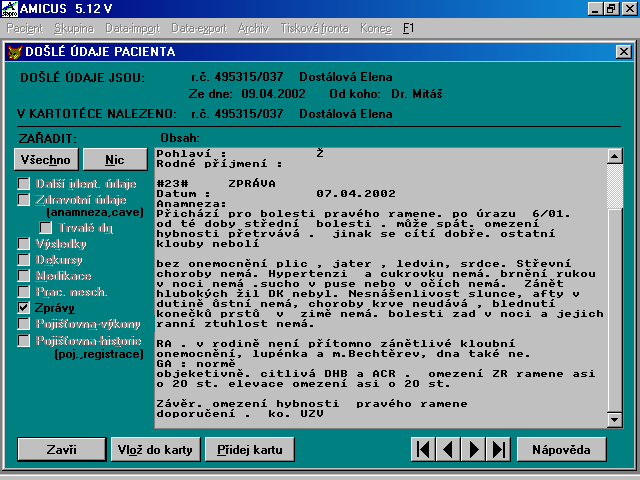Screen dimensions: 640x480
Task: Jump to the last record arrow
Action: tap(498, 449)
